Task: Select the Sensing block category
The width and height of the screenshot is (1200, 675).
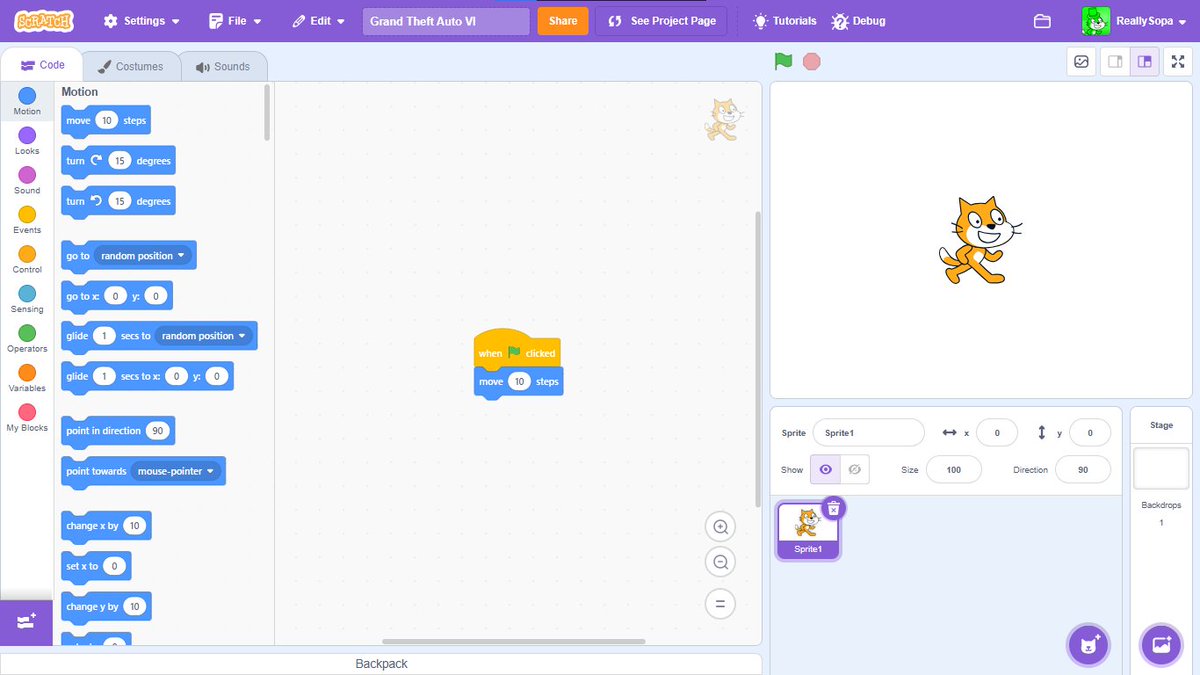Action: pos(27,299)
